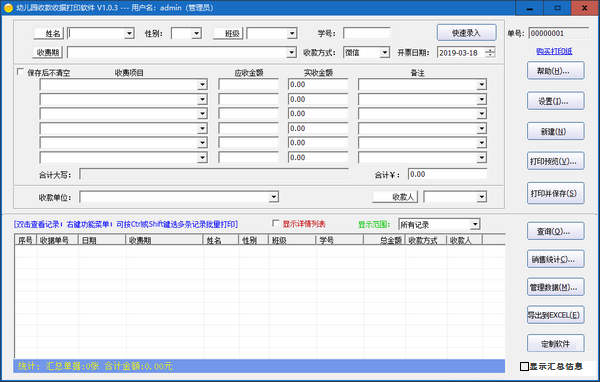Sort by 日期 column header
This screenshot has height=382, width=600.
[x=102, y=240]
